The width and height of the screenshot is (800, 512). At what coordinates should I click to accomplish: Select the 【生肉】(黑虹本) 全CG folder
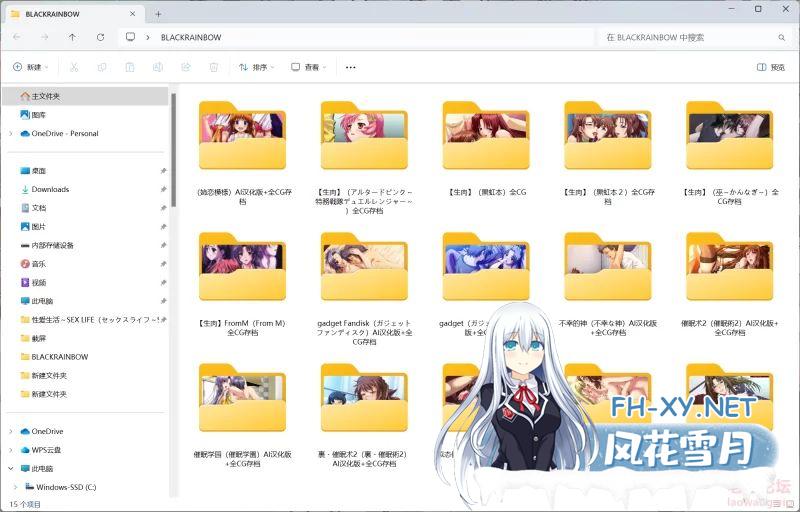pos(486,148)
